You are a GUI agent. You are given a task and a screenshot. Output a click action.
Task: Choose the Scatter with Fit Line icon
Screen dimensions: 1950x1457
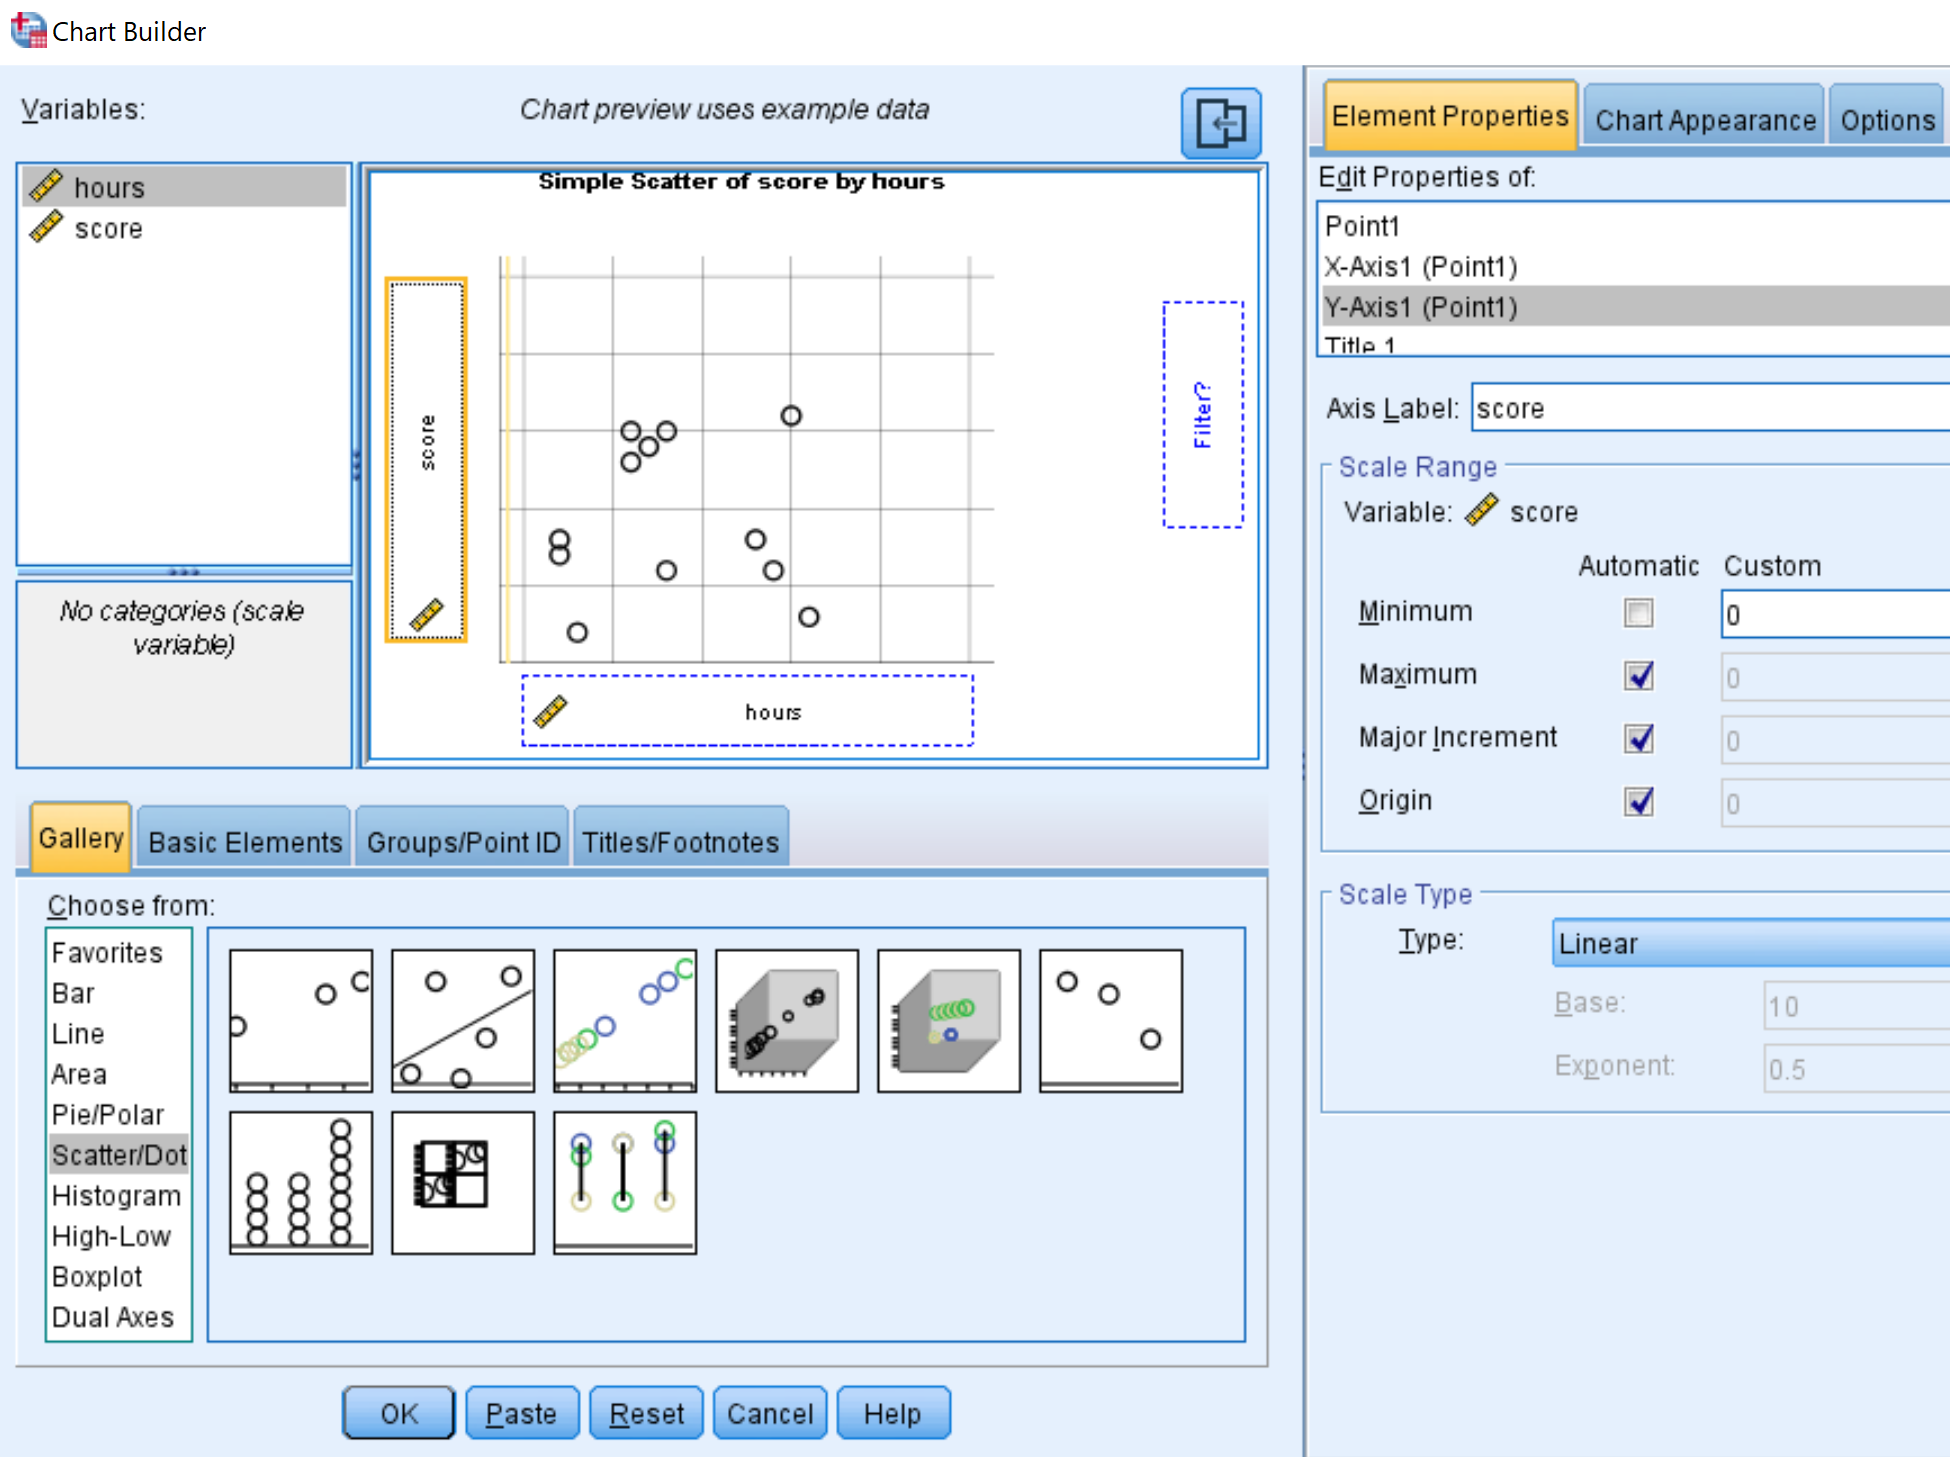pyautogui.click(x=462, y=1020)
